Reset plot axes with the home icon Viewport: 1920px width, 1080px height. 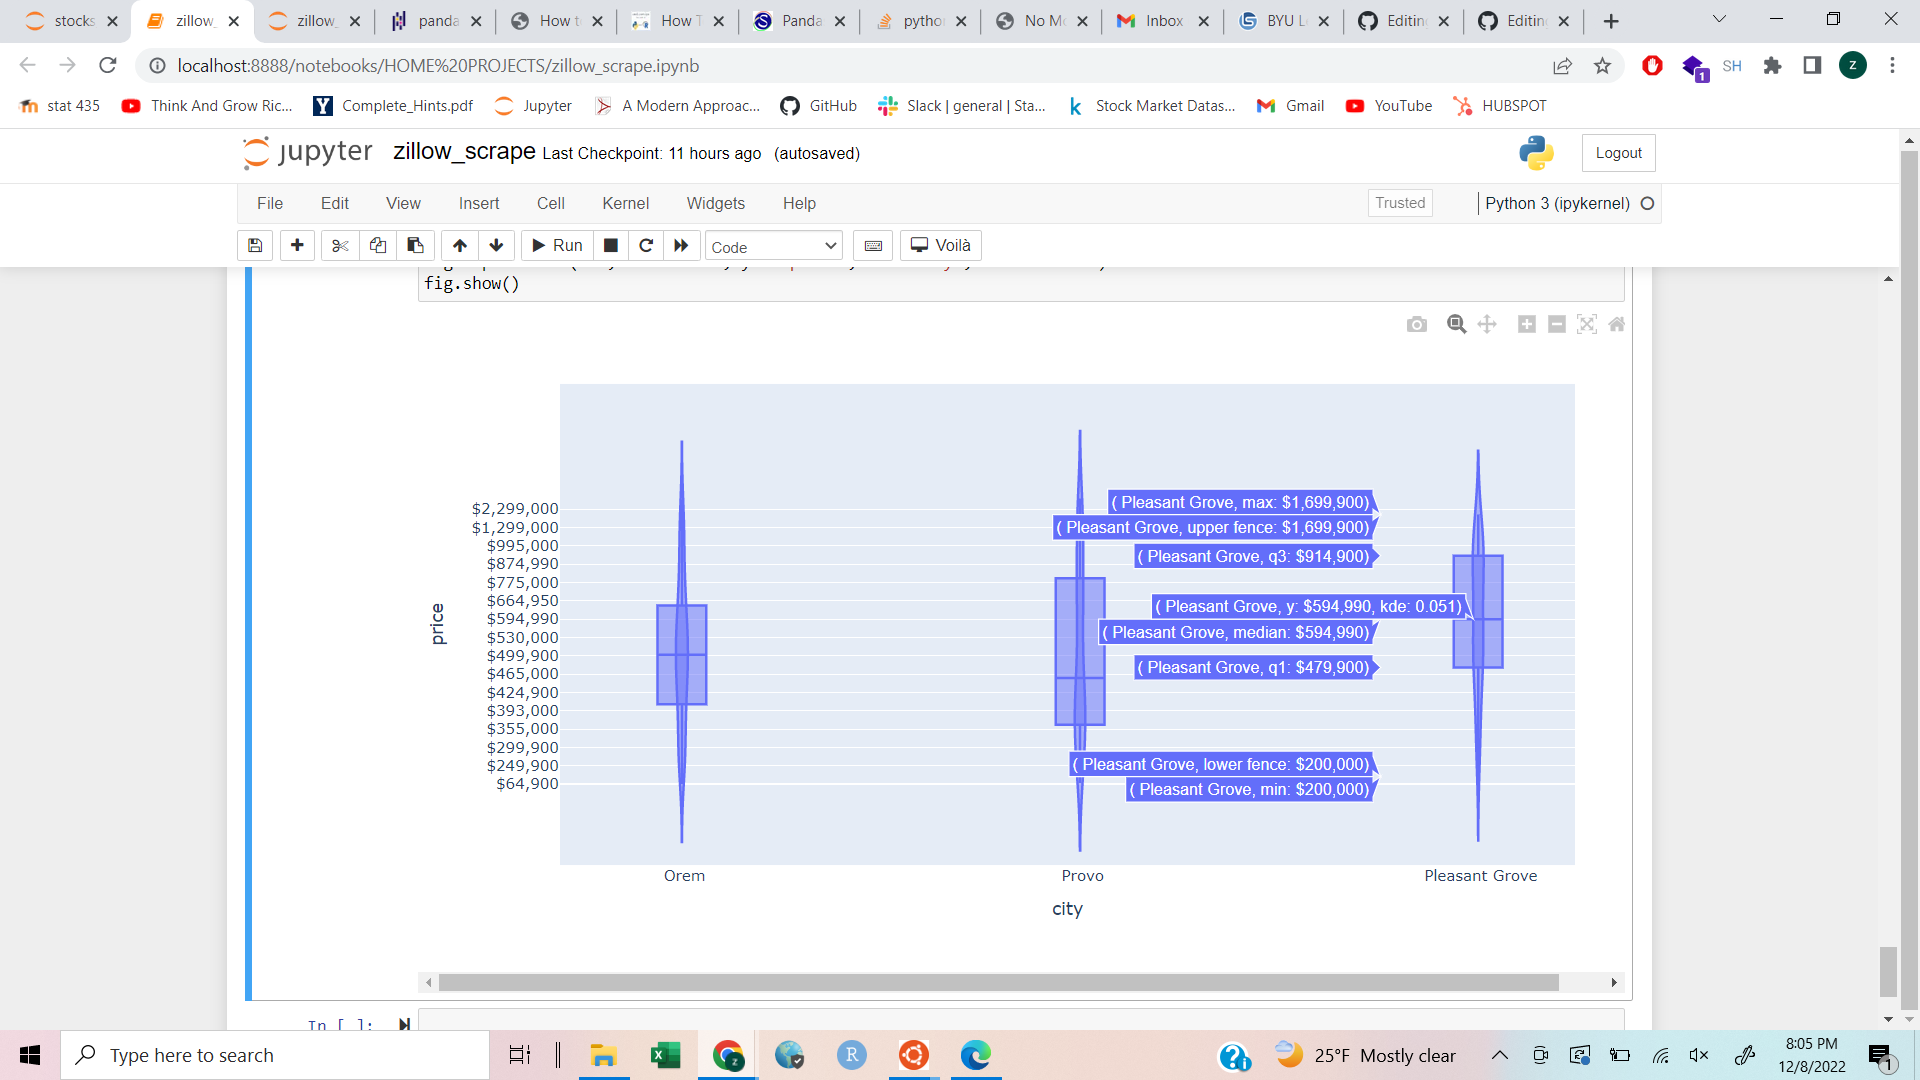(x=1617, y=324)
